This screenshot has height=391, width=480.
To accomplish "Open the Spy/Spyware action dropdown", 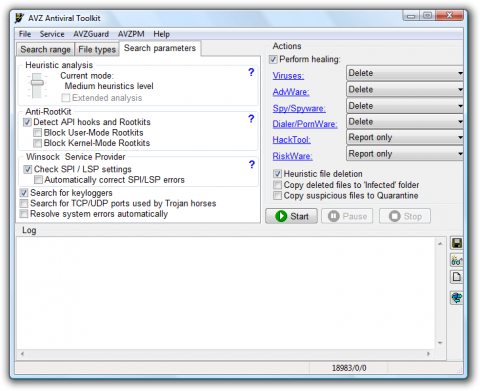I will tap(405, 106).
